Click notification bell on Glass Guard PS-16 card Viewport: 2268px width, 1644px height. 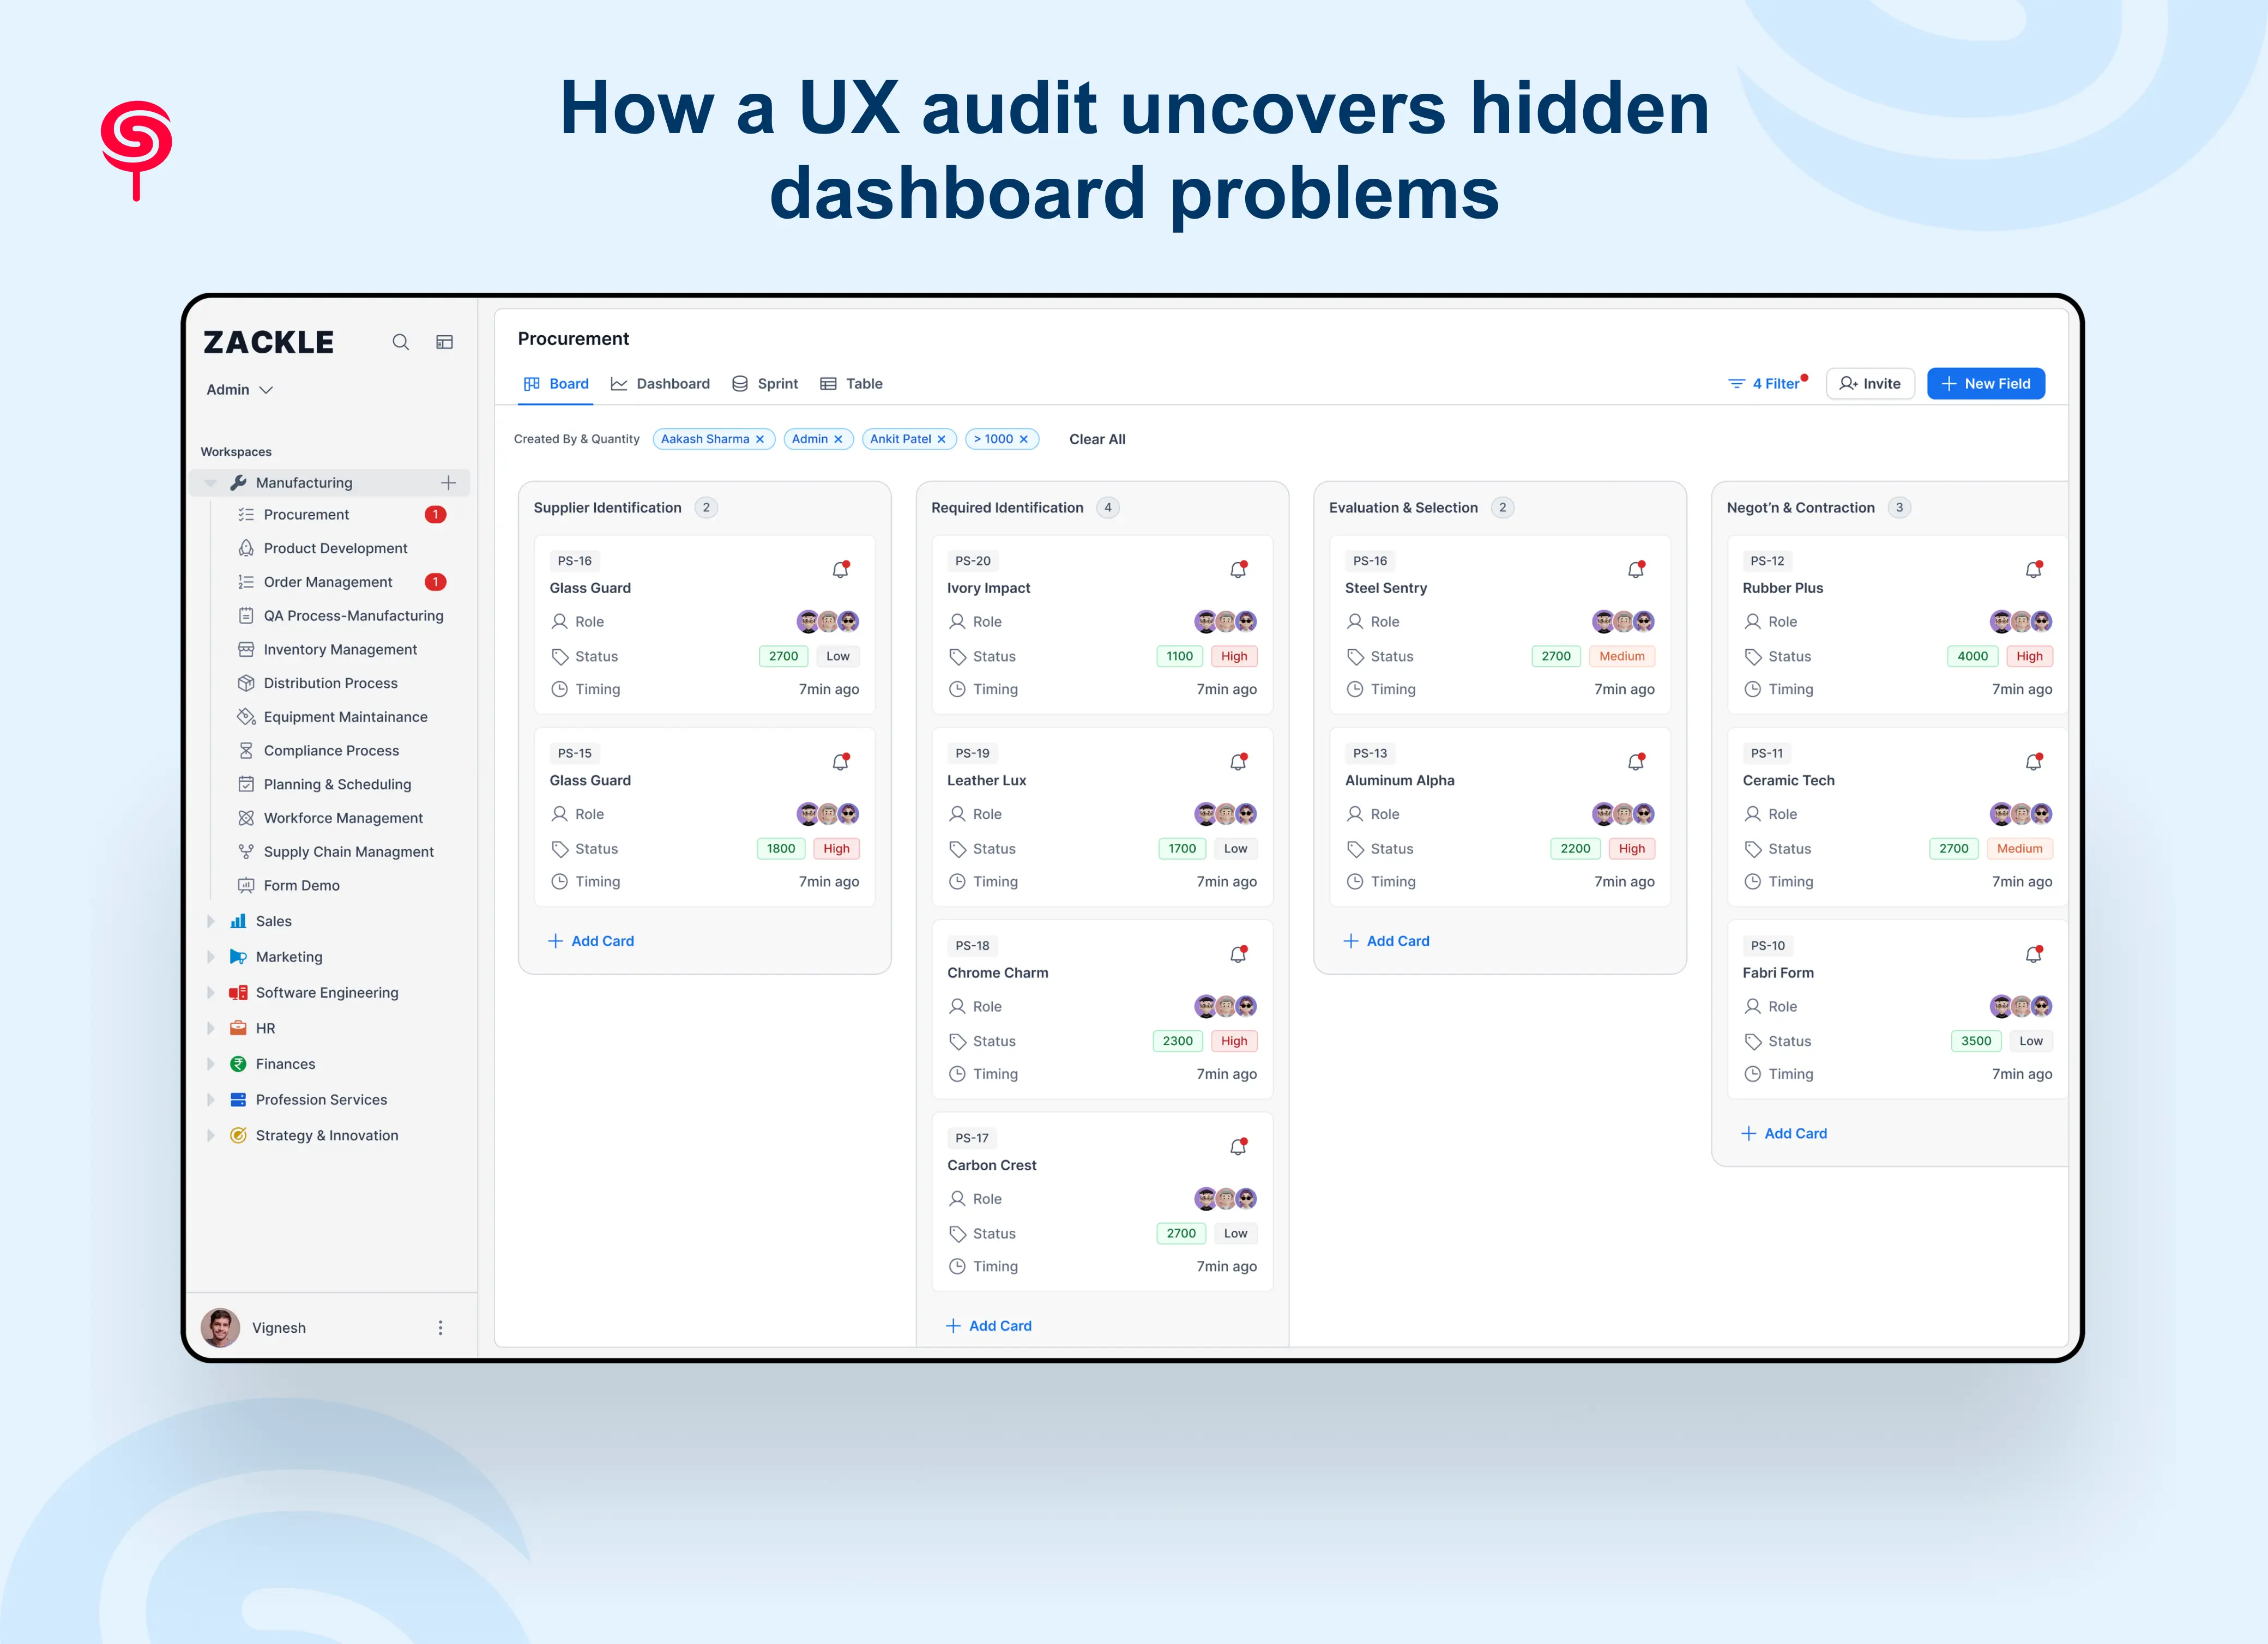(x=841, y=569)
